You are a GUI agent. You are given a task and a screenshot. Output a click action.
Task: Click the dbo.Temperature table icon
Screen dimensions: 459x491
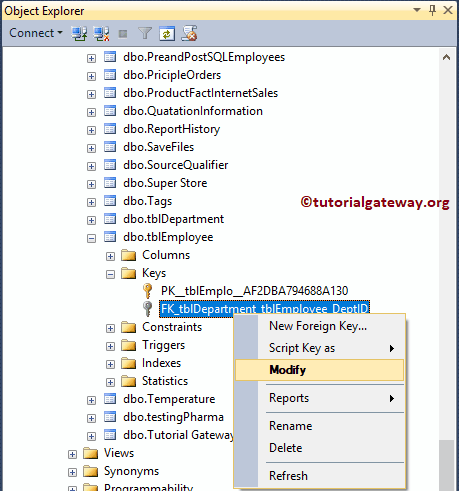(x=110, y=399)
